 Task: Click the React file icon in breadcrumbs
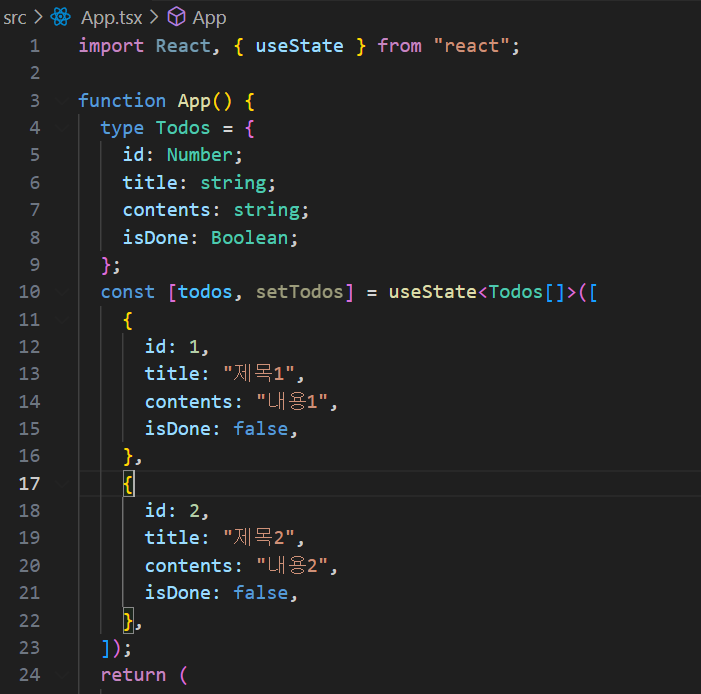[60, 17]
